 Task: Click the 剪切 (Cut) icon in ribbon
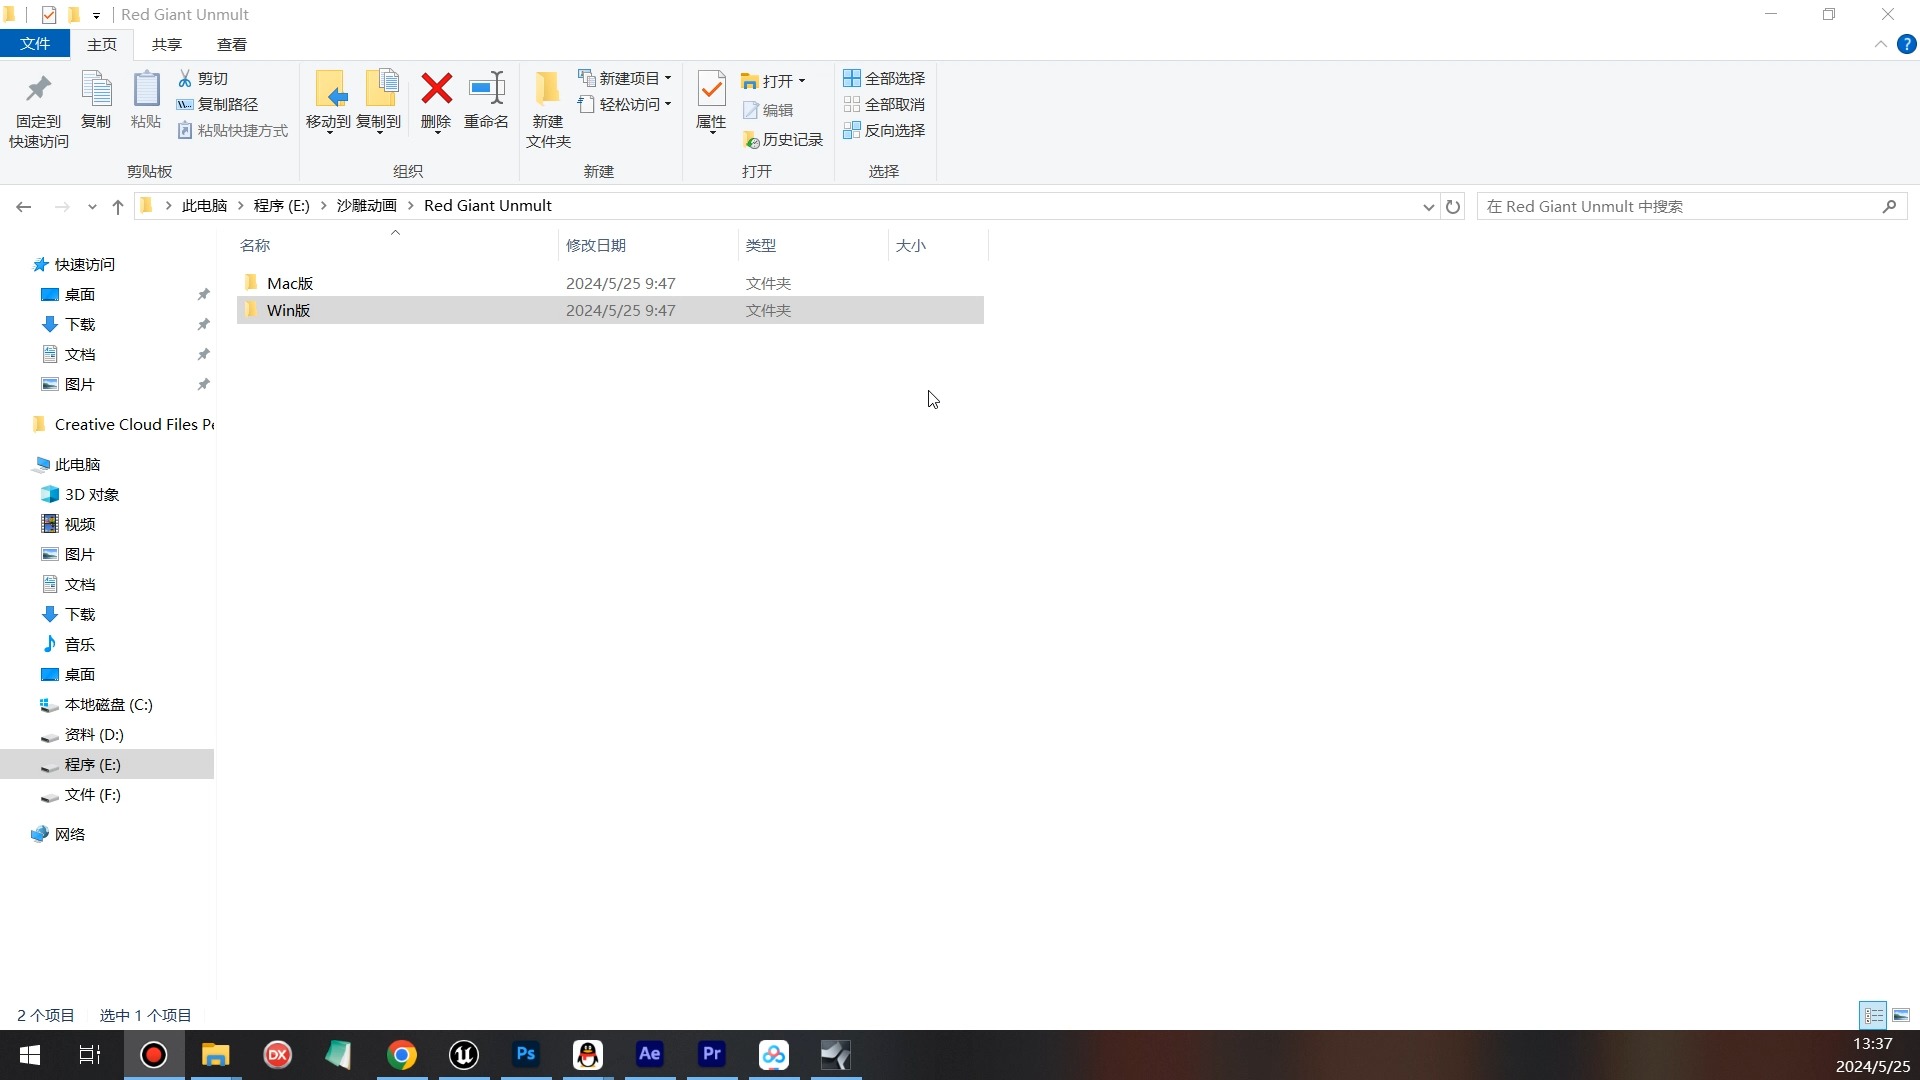204,78
